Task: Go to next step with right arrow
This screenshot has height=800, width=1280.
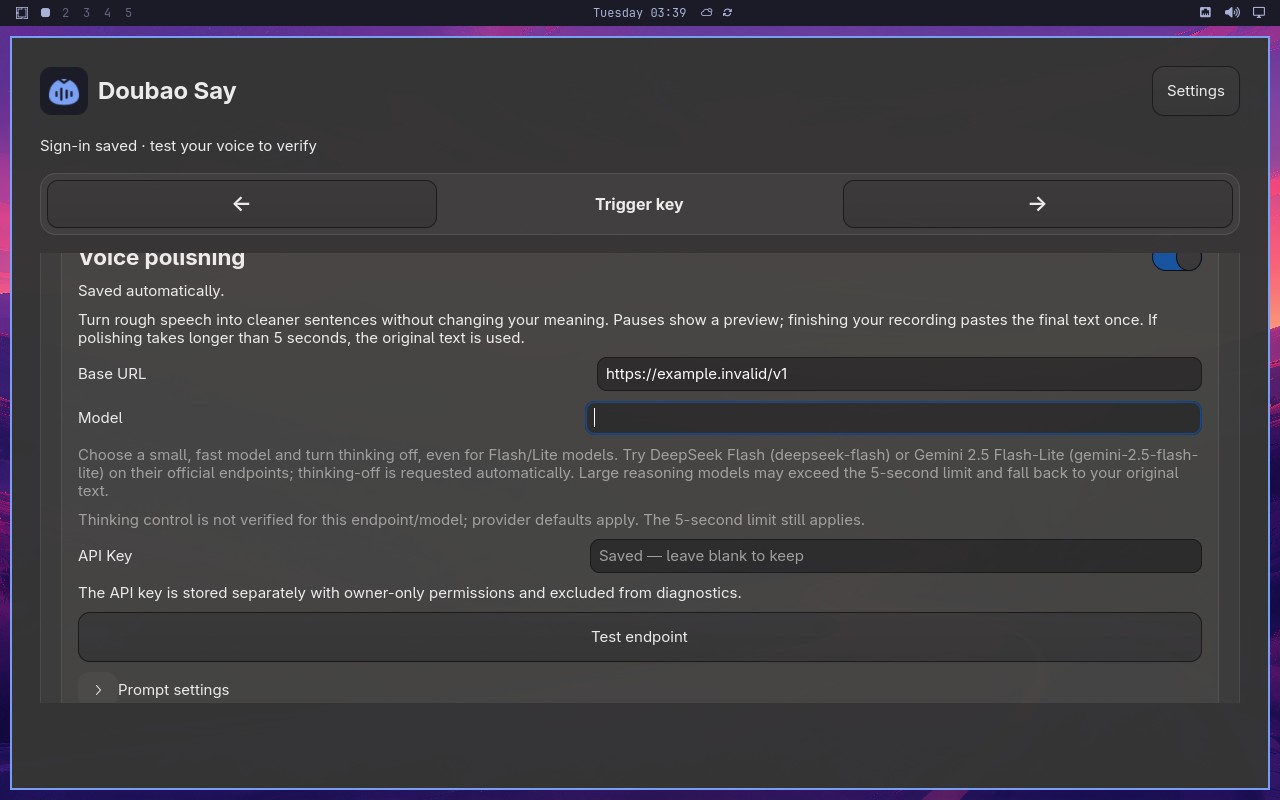Action: (x=1037, y=204)
